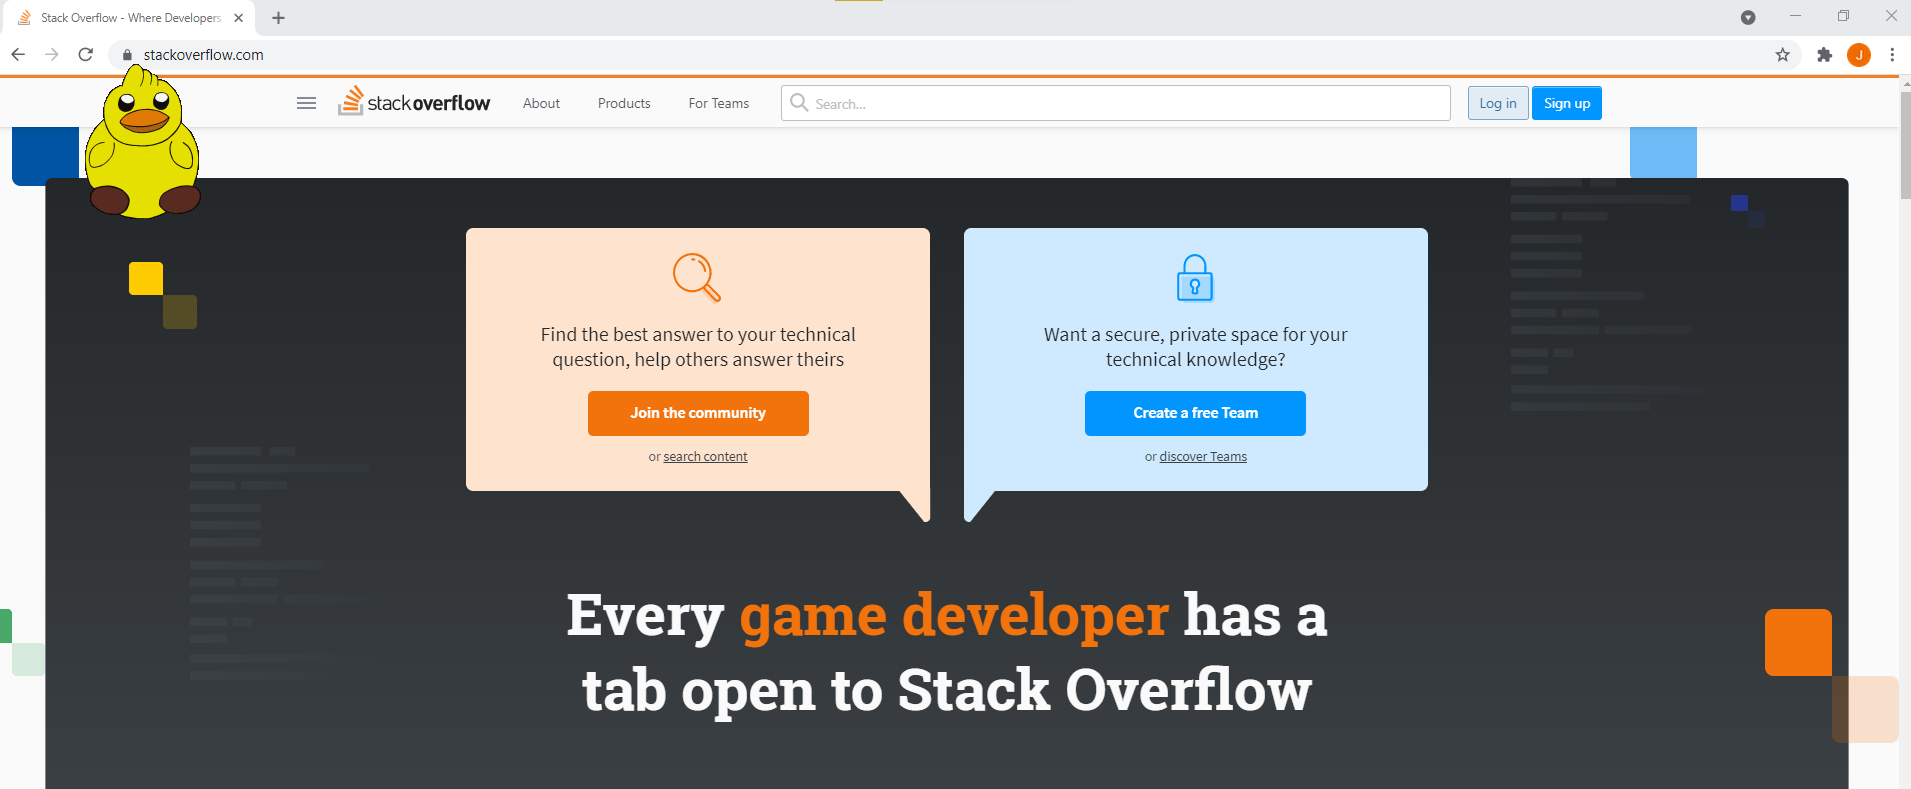Click the blue padlock illustration

pos(1195,278)
